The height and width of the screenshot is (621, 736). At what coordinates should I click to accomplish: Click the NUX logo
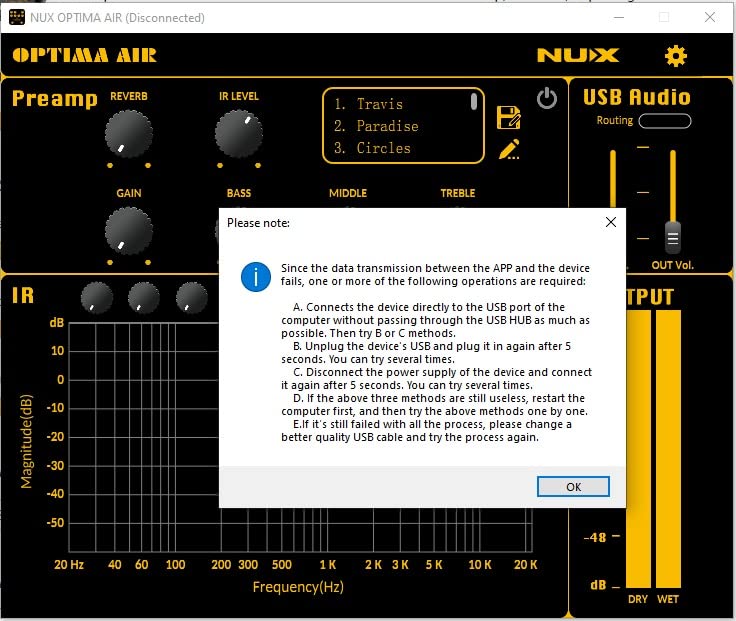pos(578,55)
